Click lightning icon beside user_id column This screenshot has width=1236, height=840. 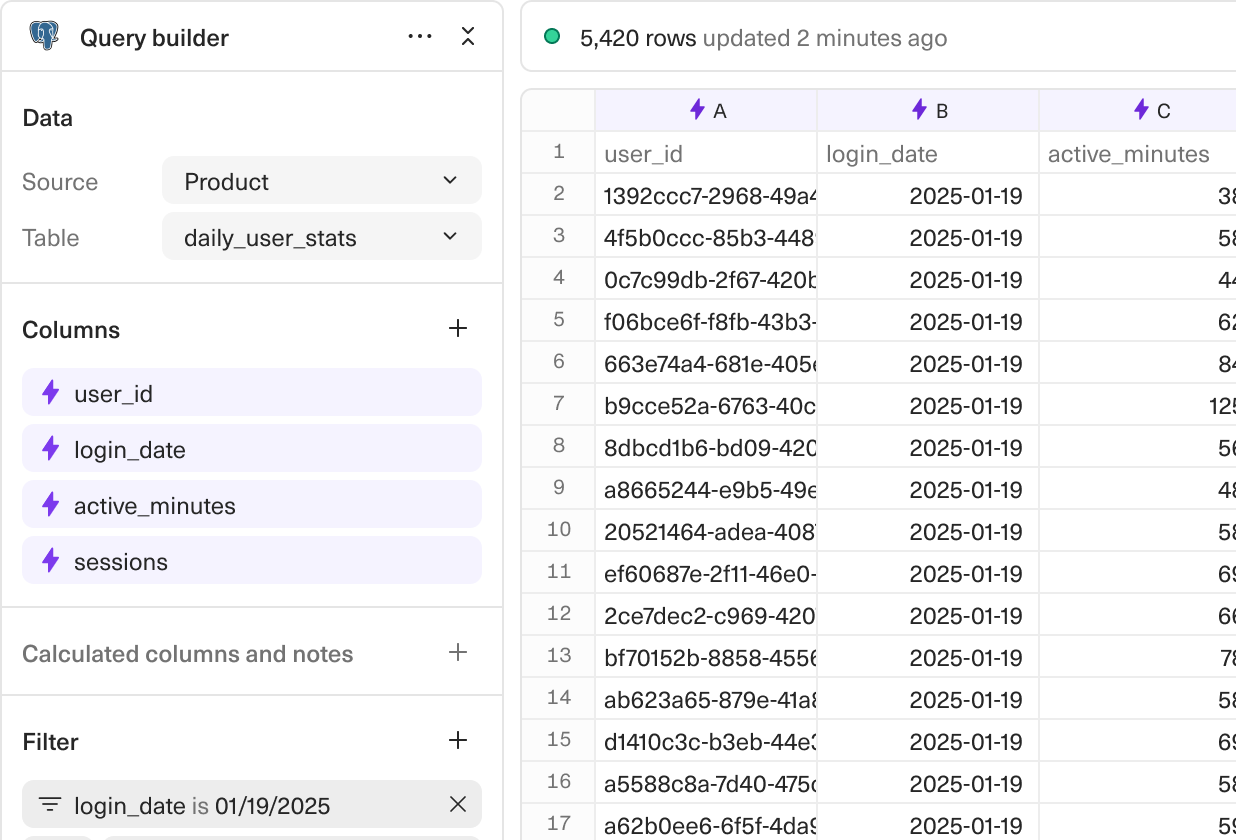[x=51, y=393]
